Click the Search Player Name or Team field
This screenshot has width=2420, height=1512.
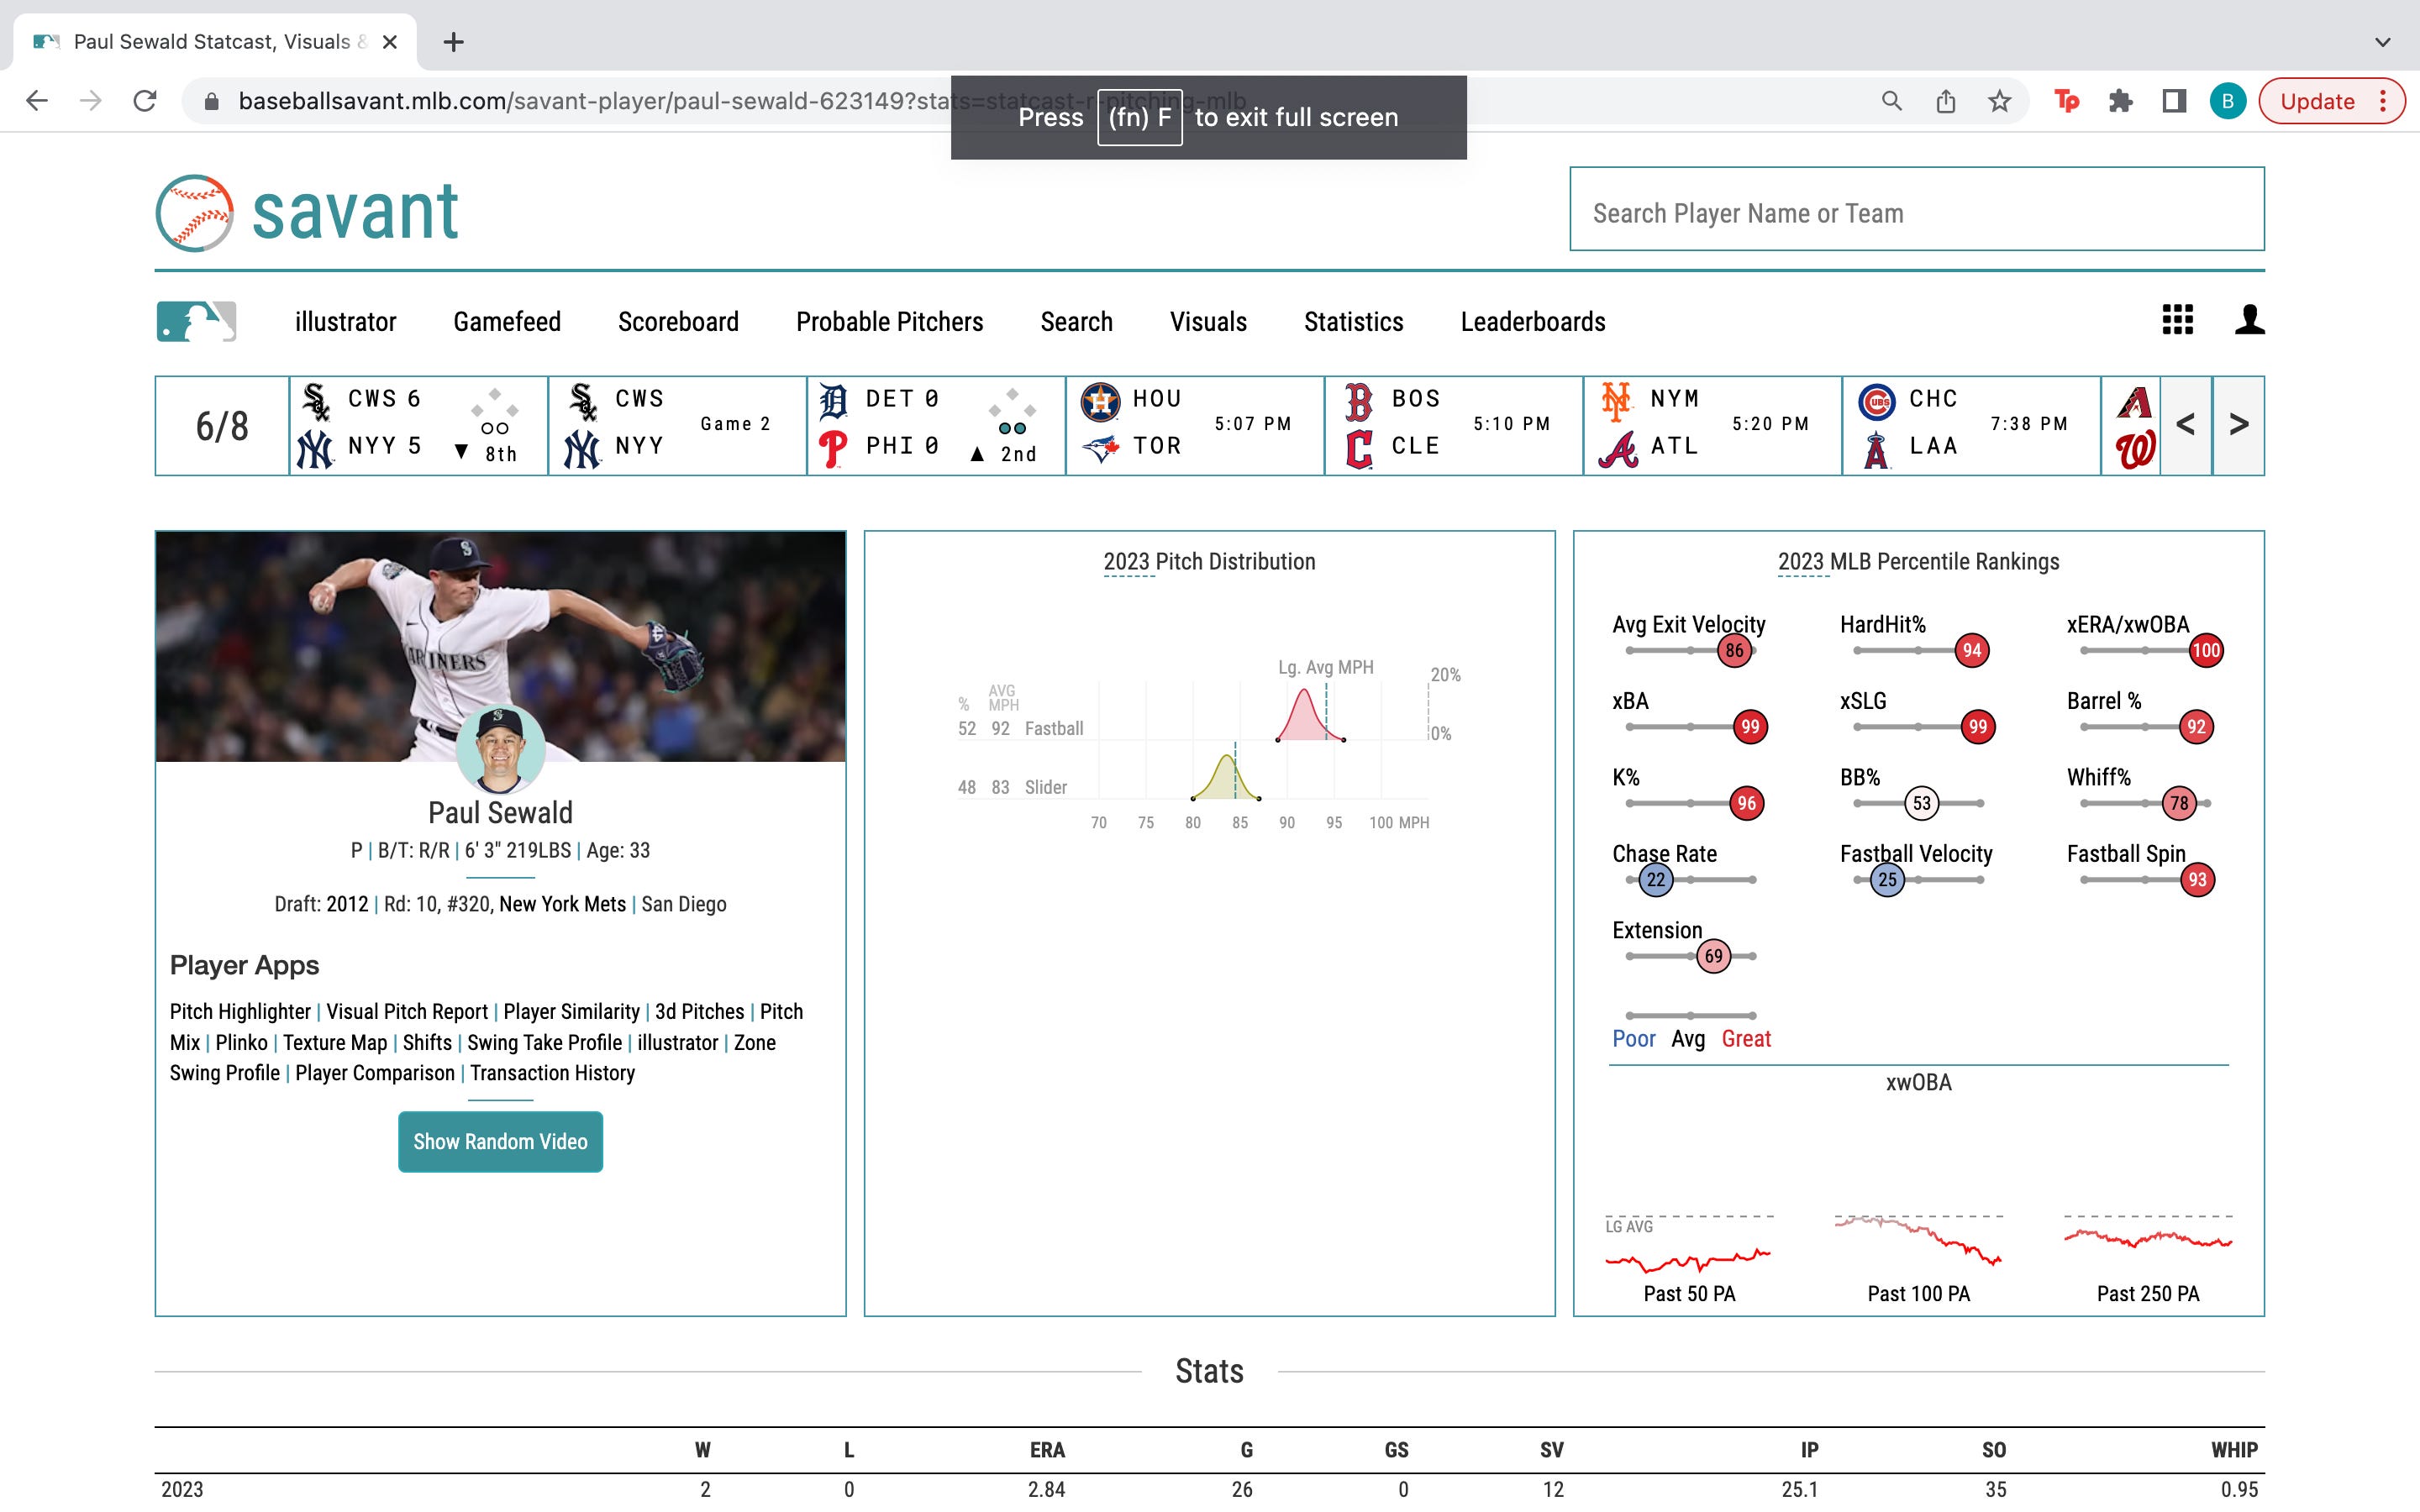point(1916,209)
